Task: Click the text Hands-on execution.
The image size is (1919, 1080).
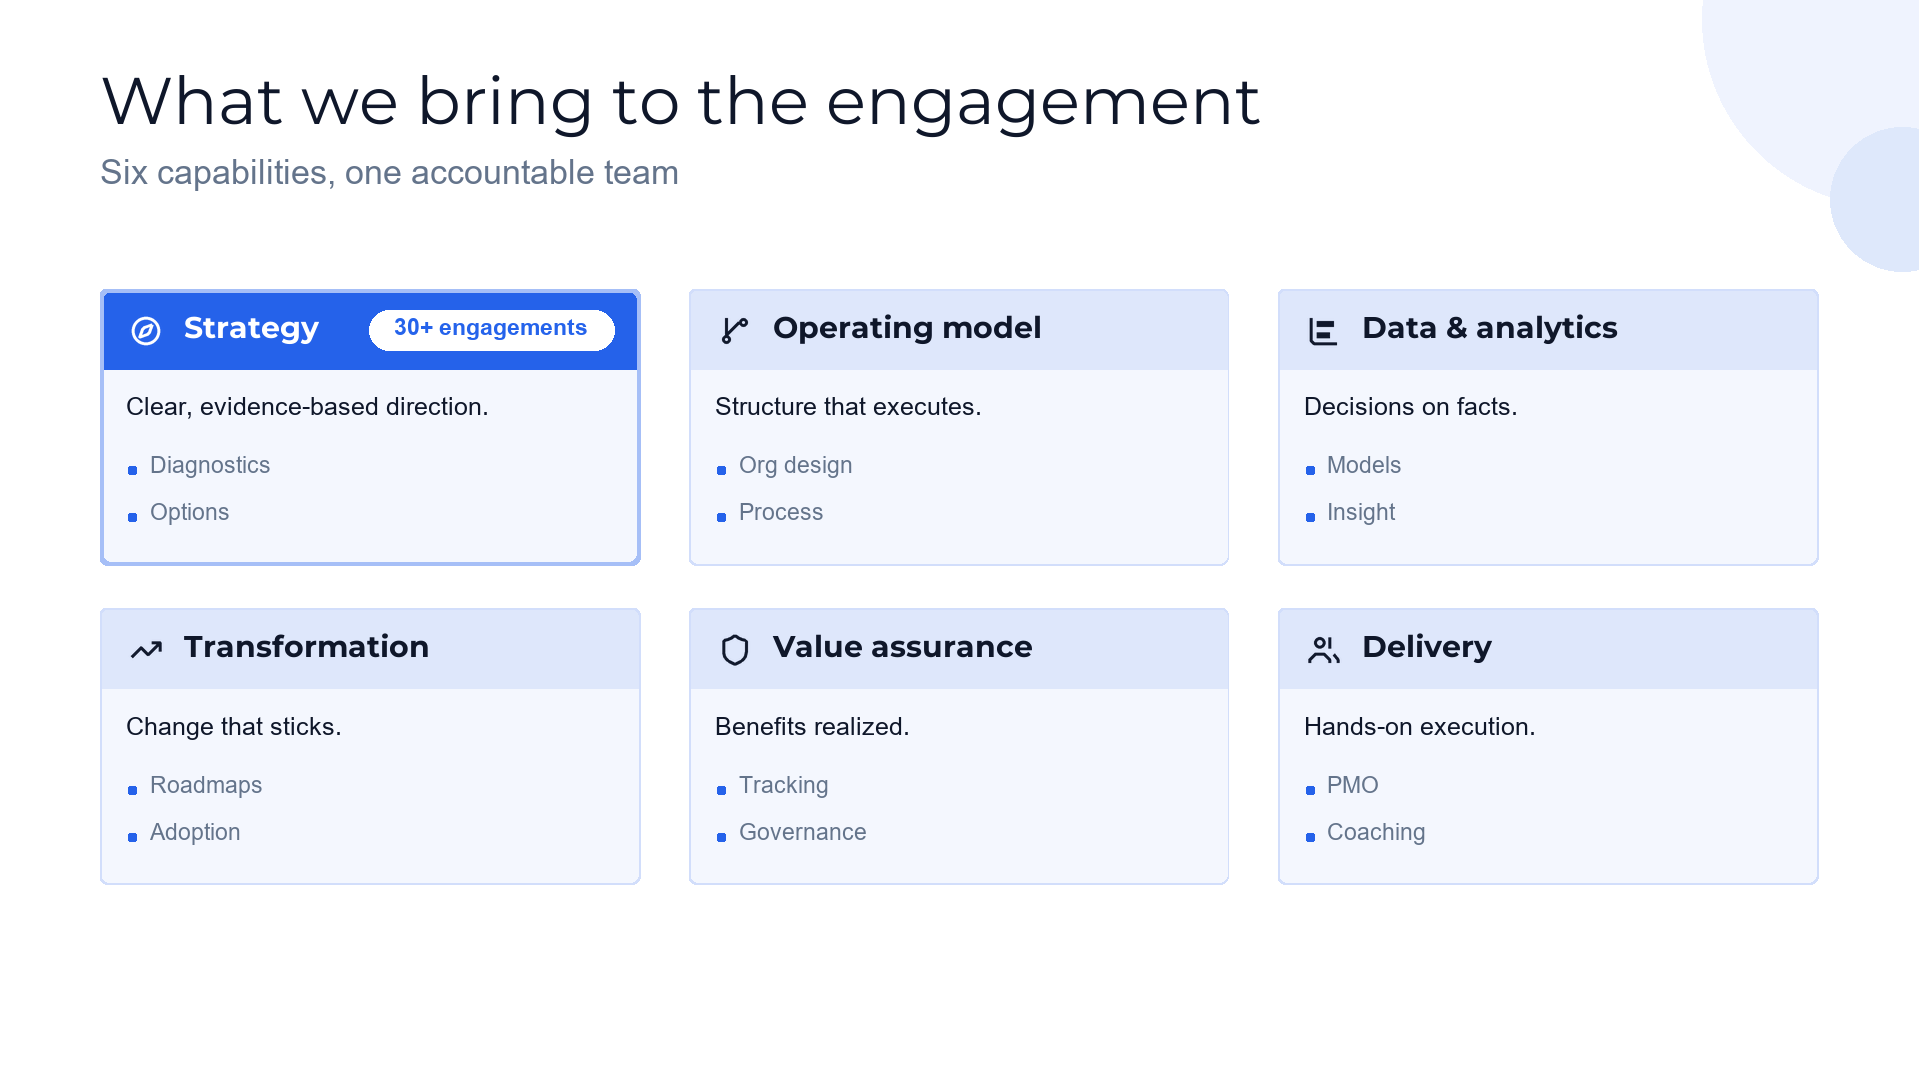Action: 1419,727
